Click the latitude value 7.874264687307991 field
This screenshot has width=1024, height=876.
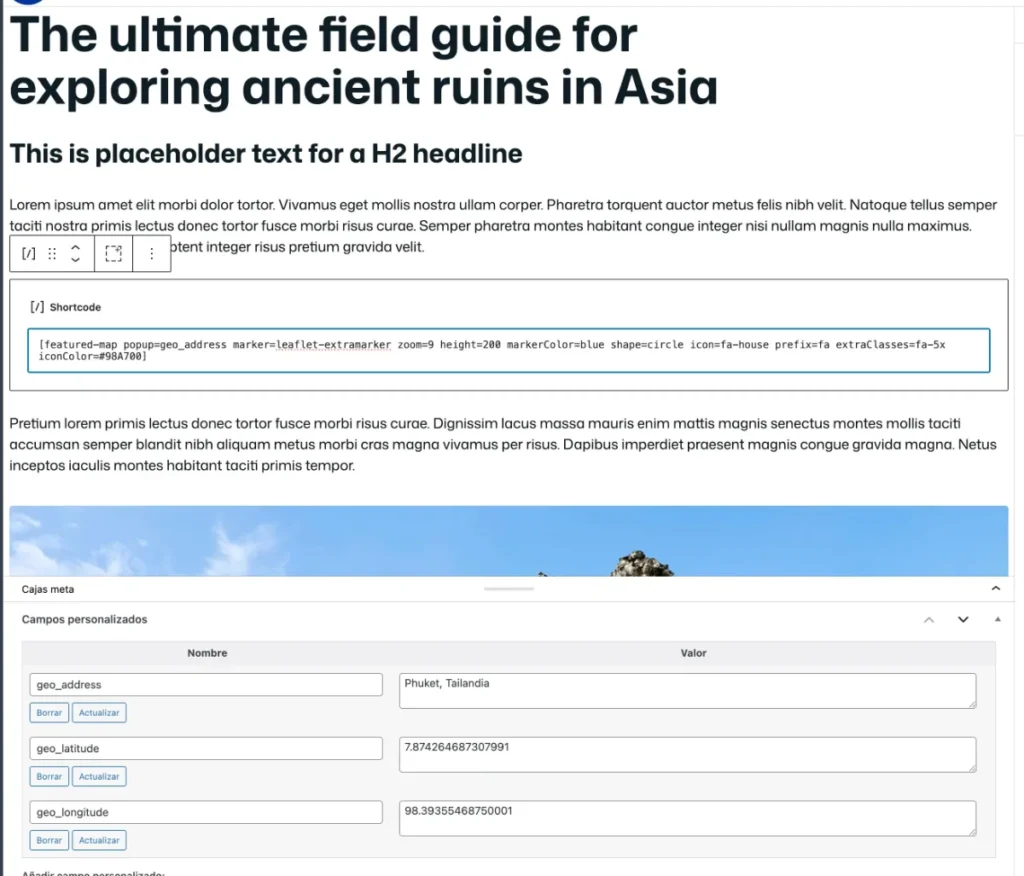click(x=688, y=755)
